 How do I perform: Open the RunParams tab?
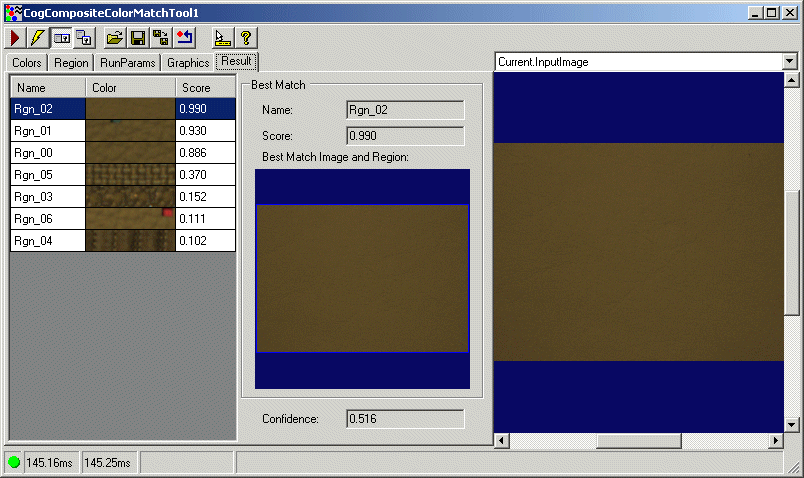pyautogui.click(x=128, y=63)
